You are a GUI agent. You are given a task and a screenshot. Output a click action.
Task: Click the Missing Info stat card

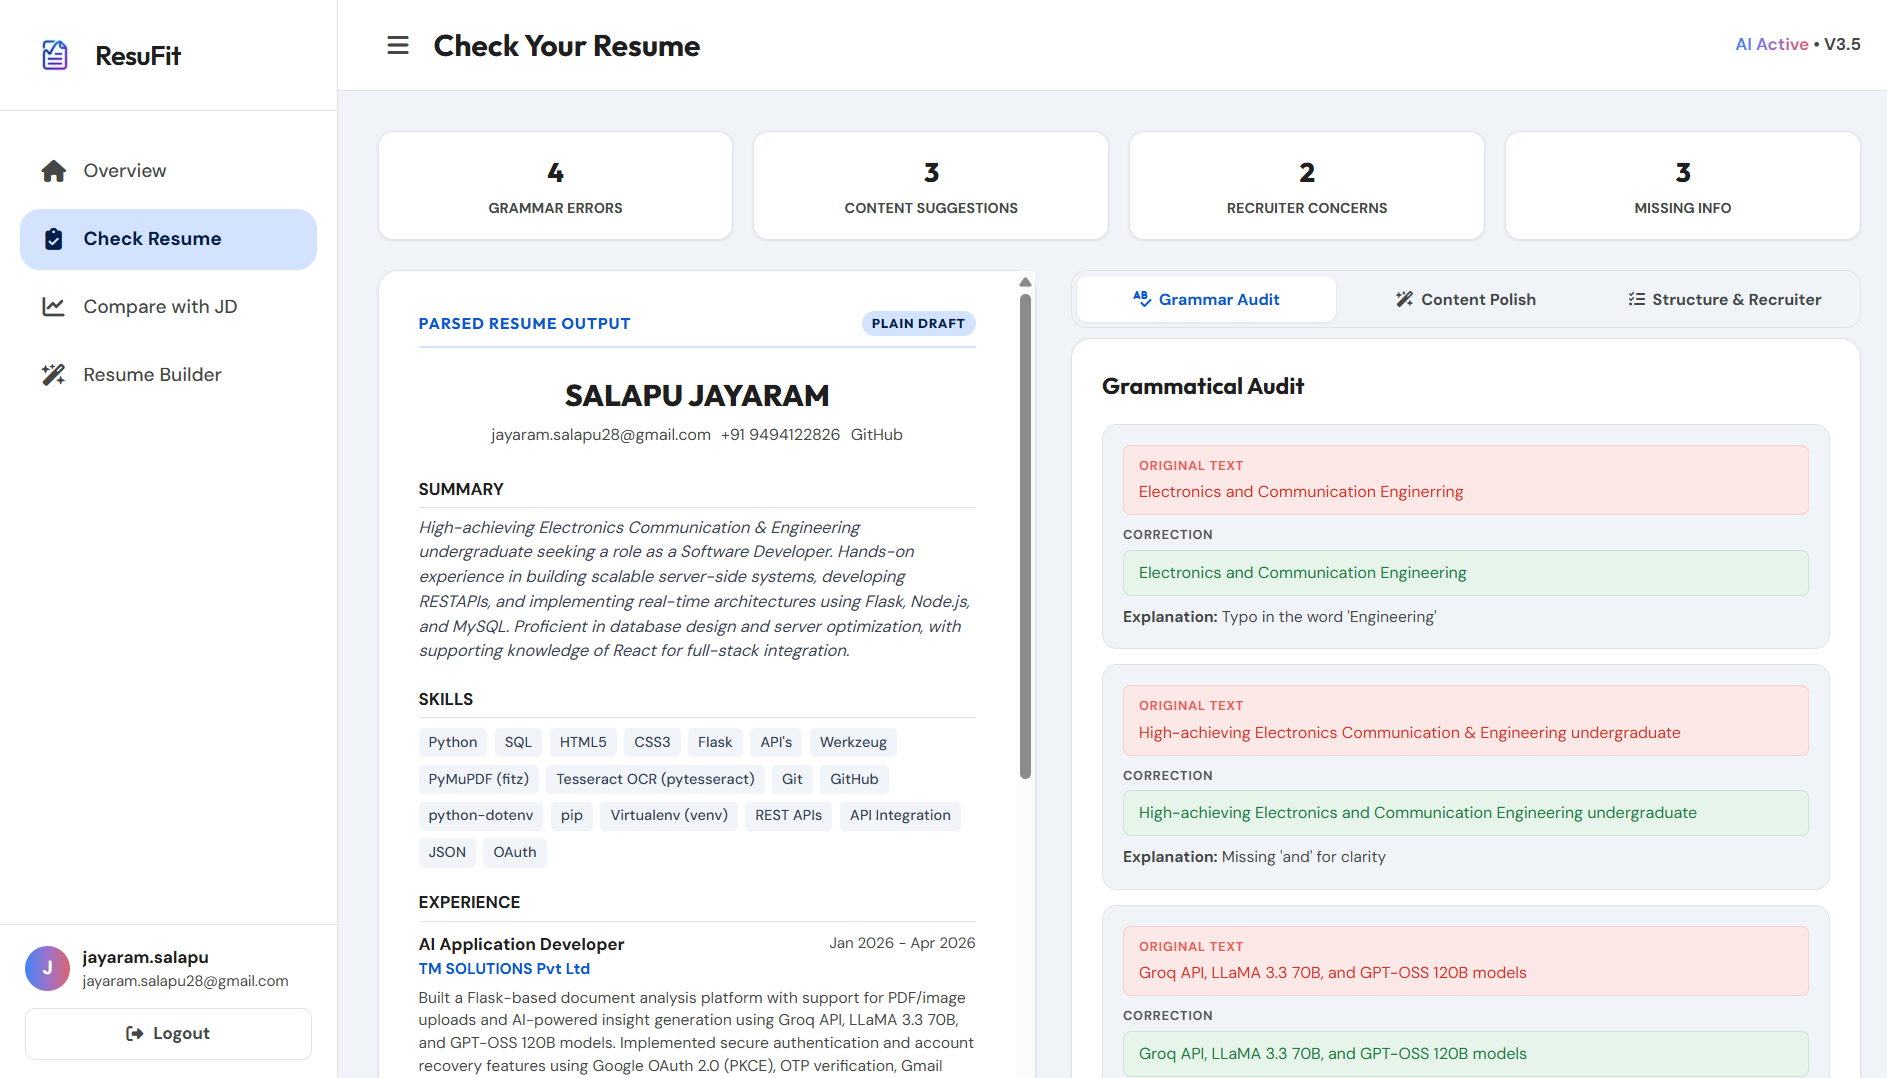point(1683,186)
